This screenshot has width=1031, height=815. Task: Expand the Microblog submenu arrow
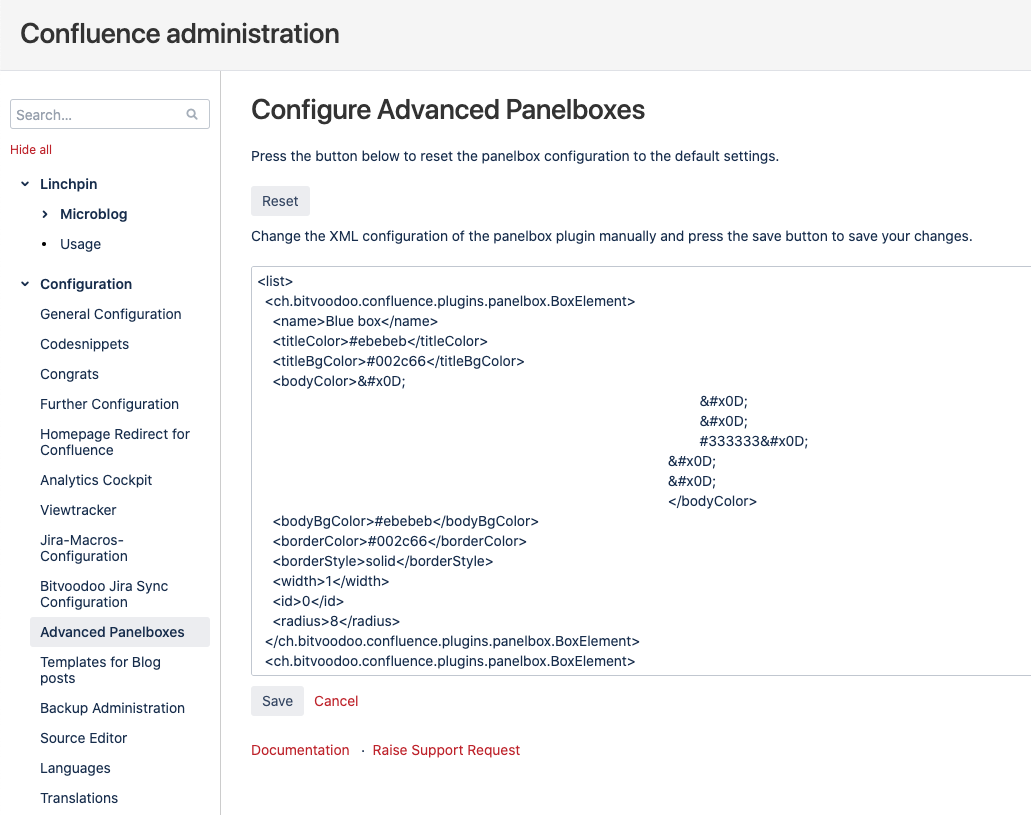(x=45, y=214)
